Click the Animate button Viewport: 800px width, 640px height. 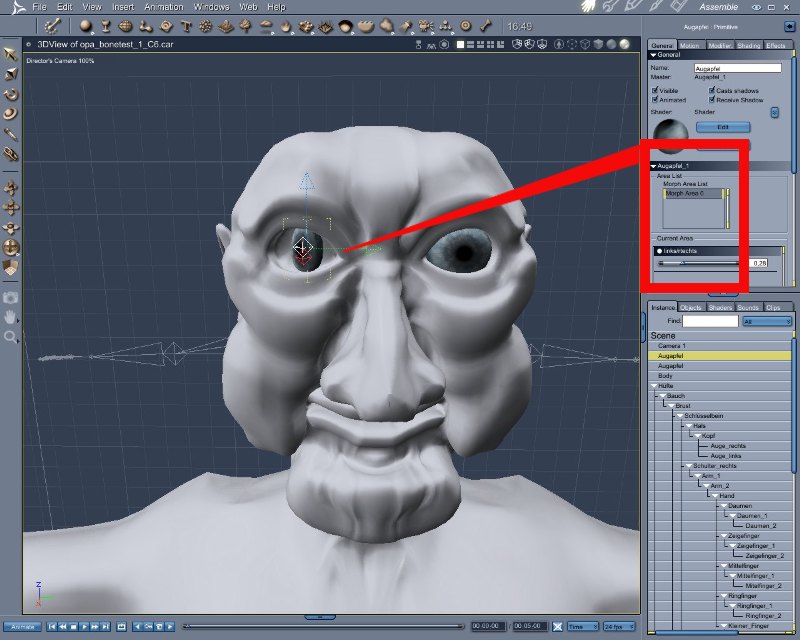22,626
